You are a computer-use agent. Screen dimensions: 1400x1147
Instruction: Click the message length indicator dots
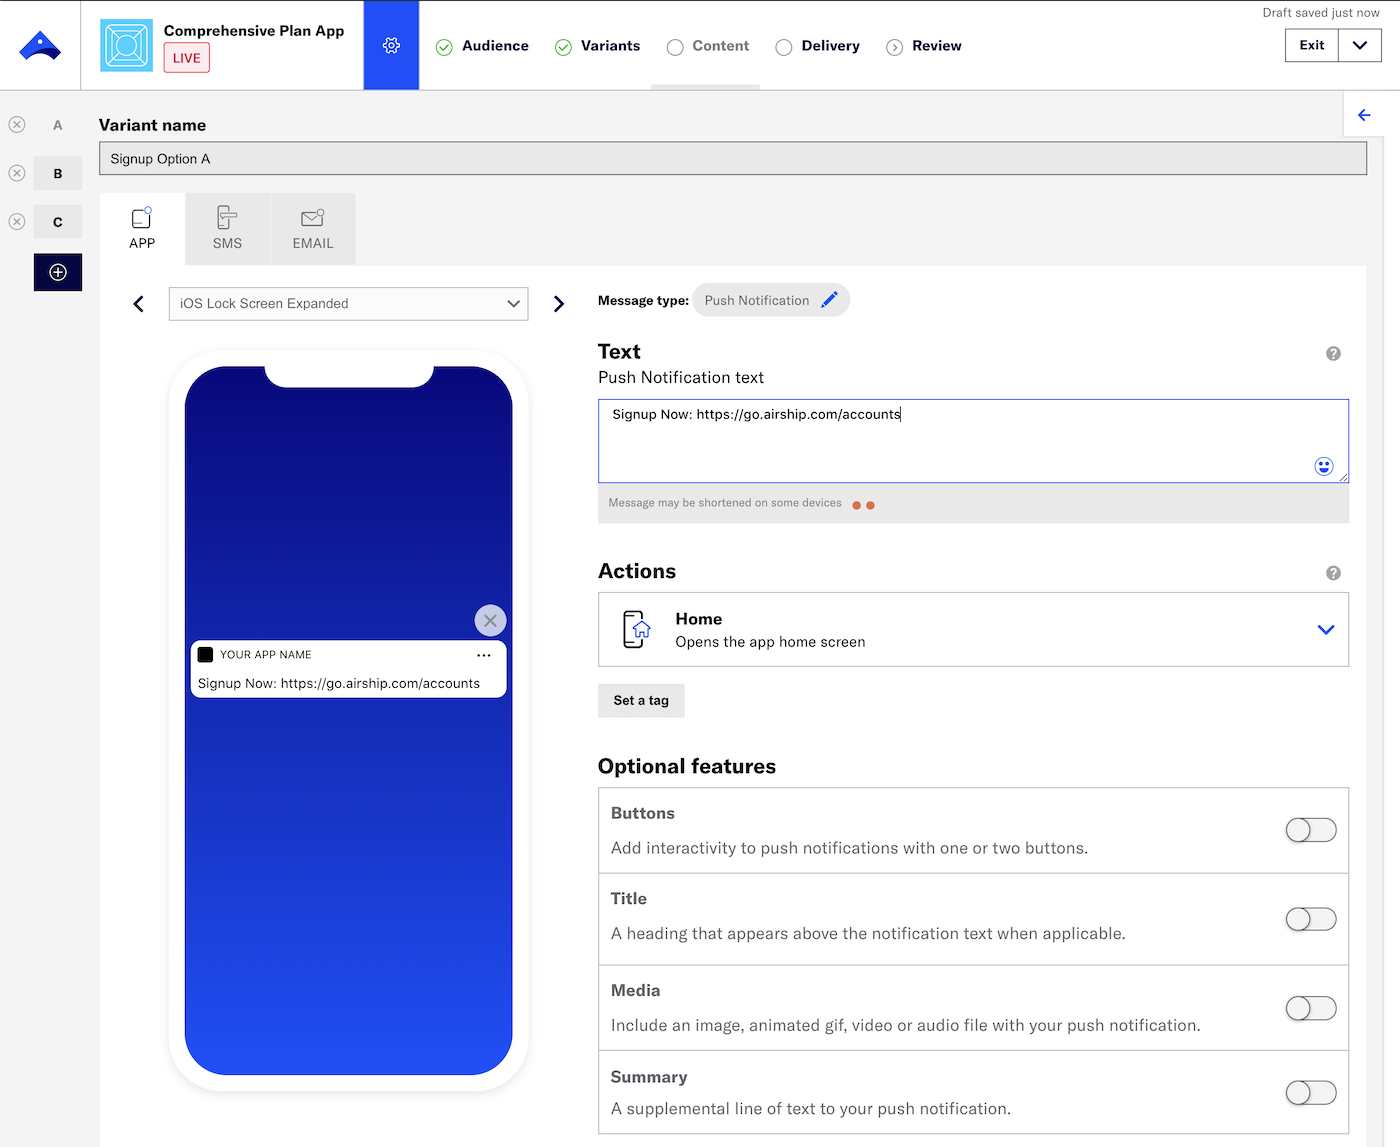(x=864, y=505)
